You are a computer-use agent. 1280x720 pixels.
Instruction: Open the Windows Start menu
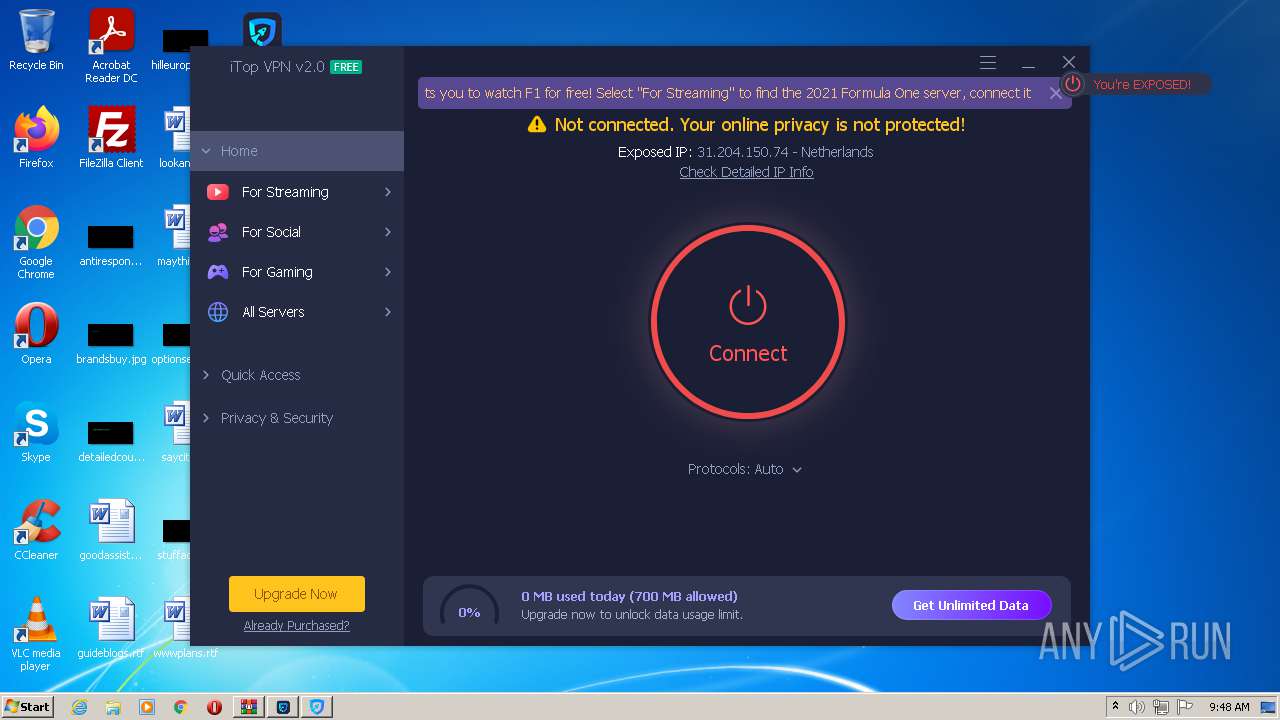pos(27,707)
